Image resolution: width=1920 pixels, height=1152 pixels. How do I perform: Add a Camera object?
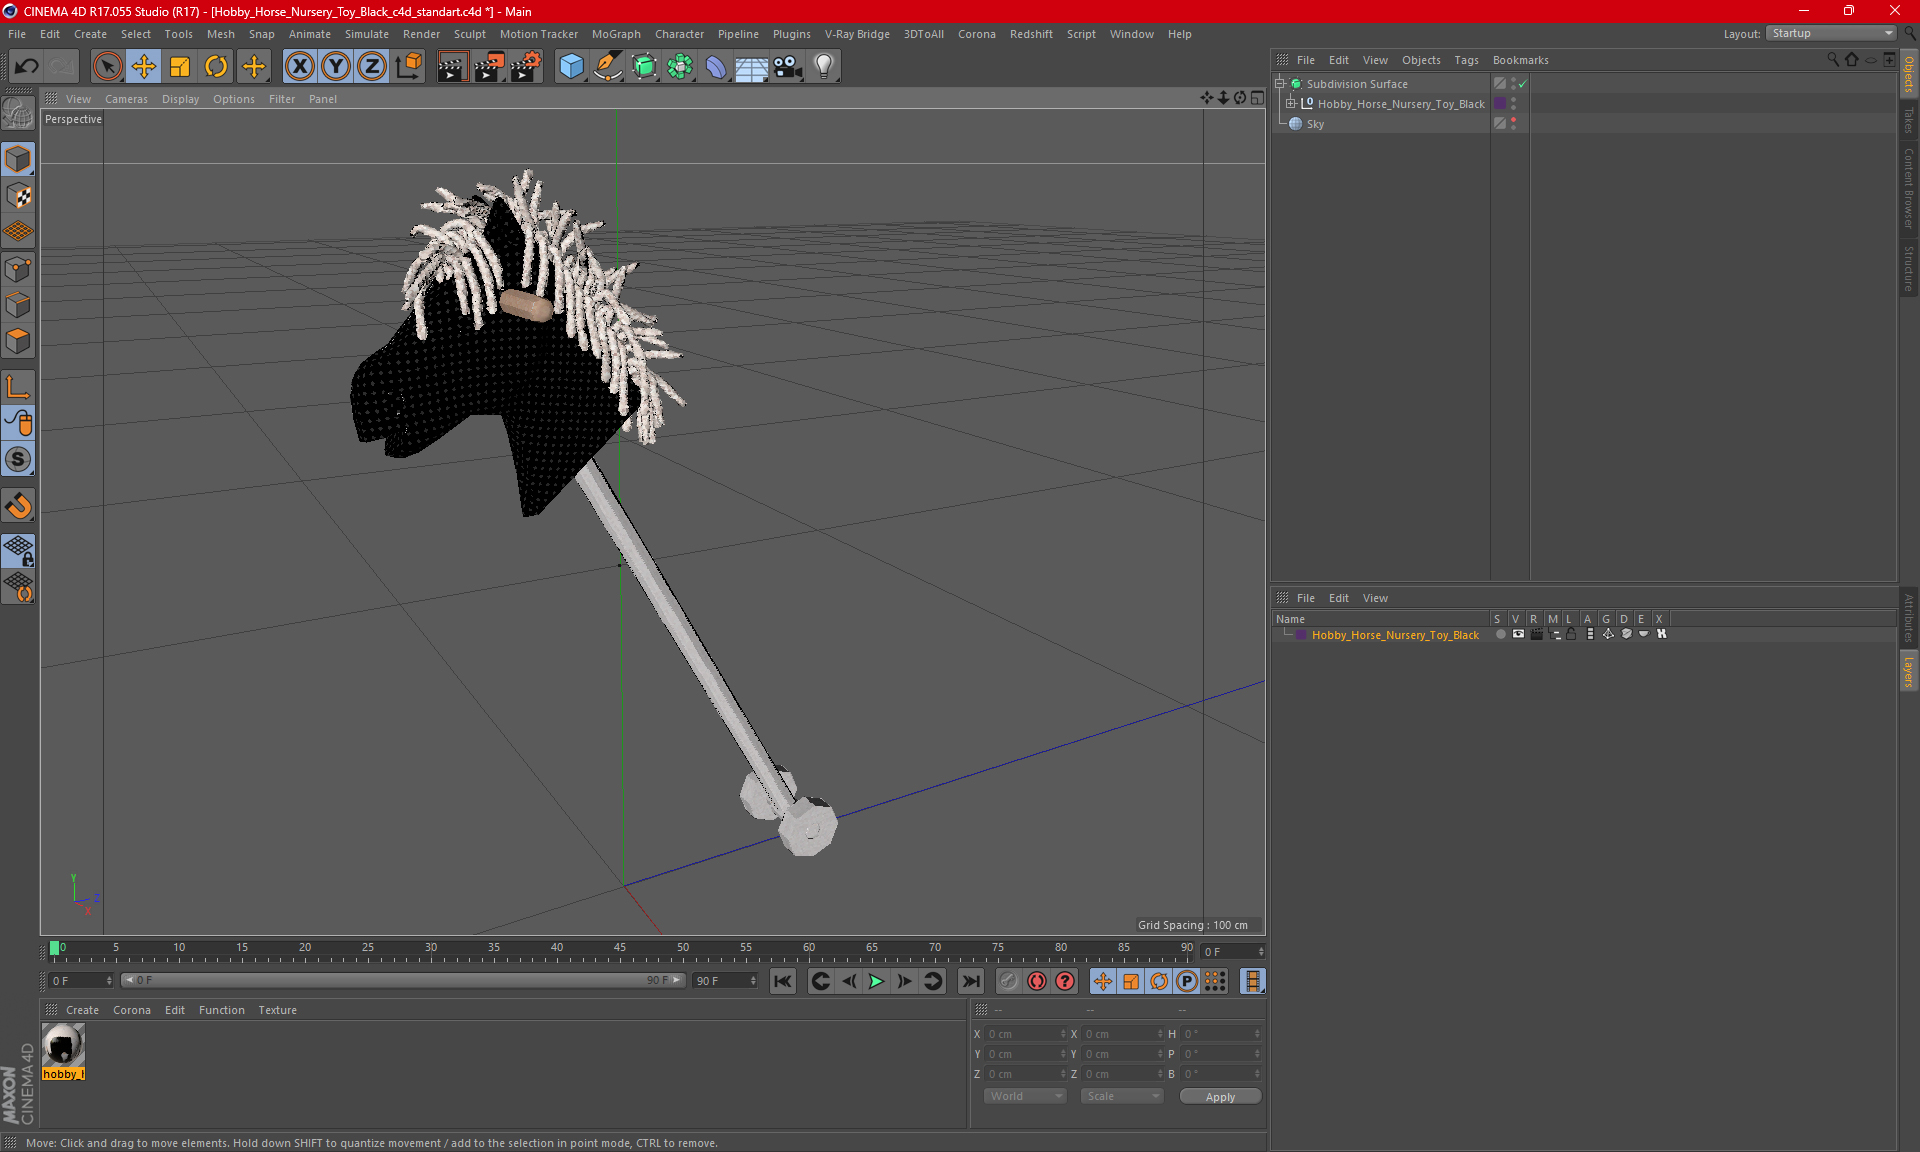coord(788,66)
